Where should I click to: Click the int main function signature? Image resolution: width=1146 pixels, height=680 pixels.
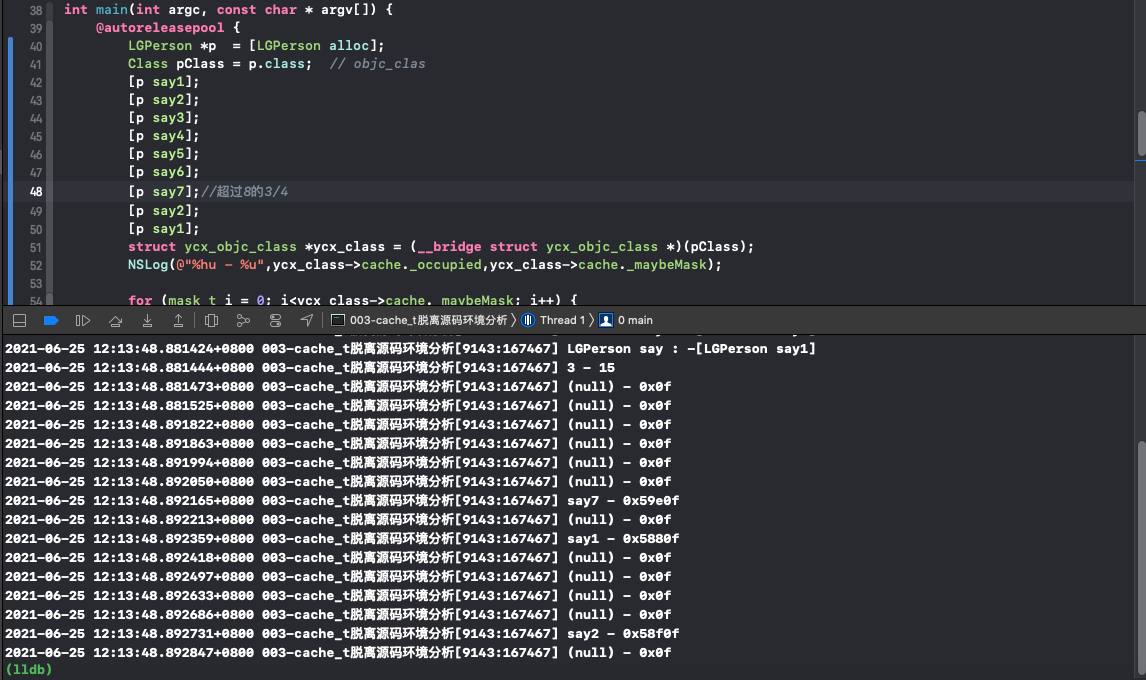tap(228, 10)
